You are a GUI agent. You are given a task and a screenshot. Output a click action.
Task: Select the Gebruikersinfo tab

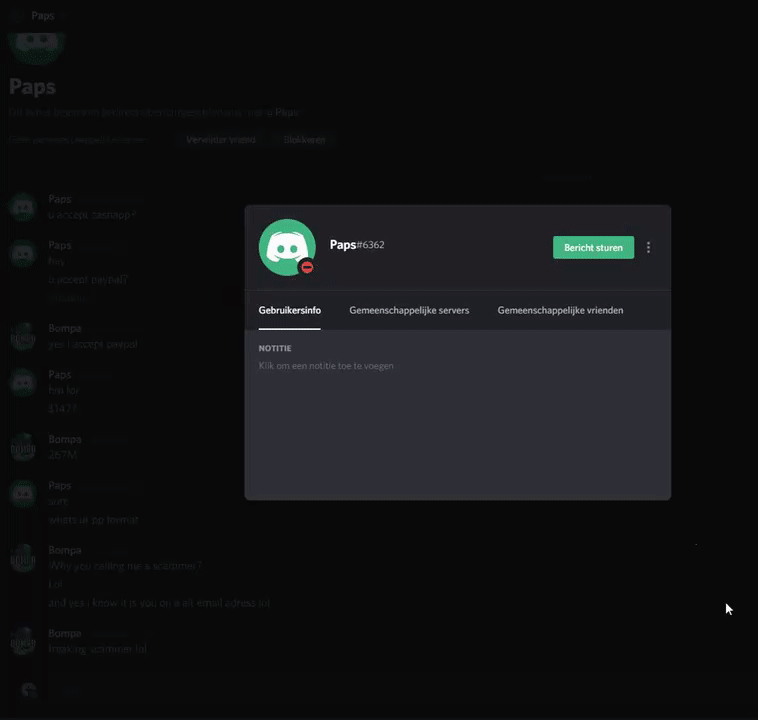290,310
